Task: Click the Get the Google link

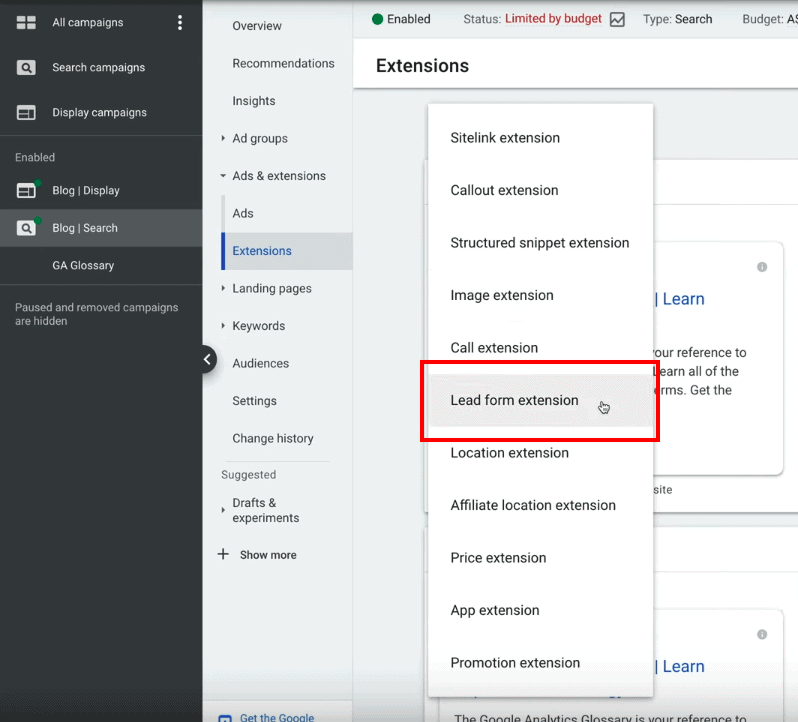Action: [277, 717]
